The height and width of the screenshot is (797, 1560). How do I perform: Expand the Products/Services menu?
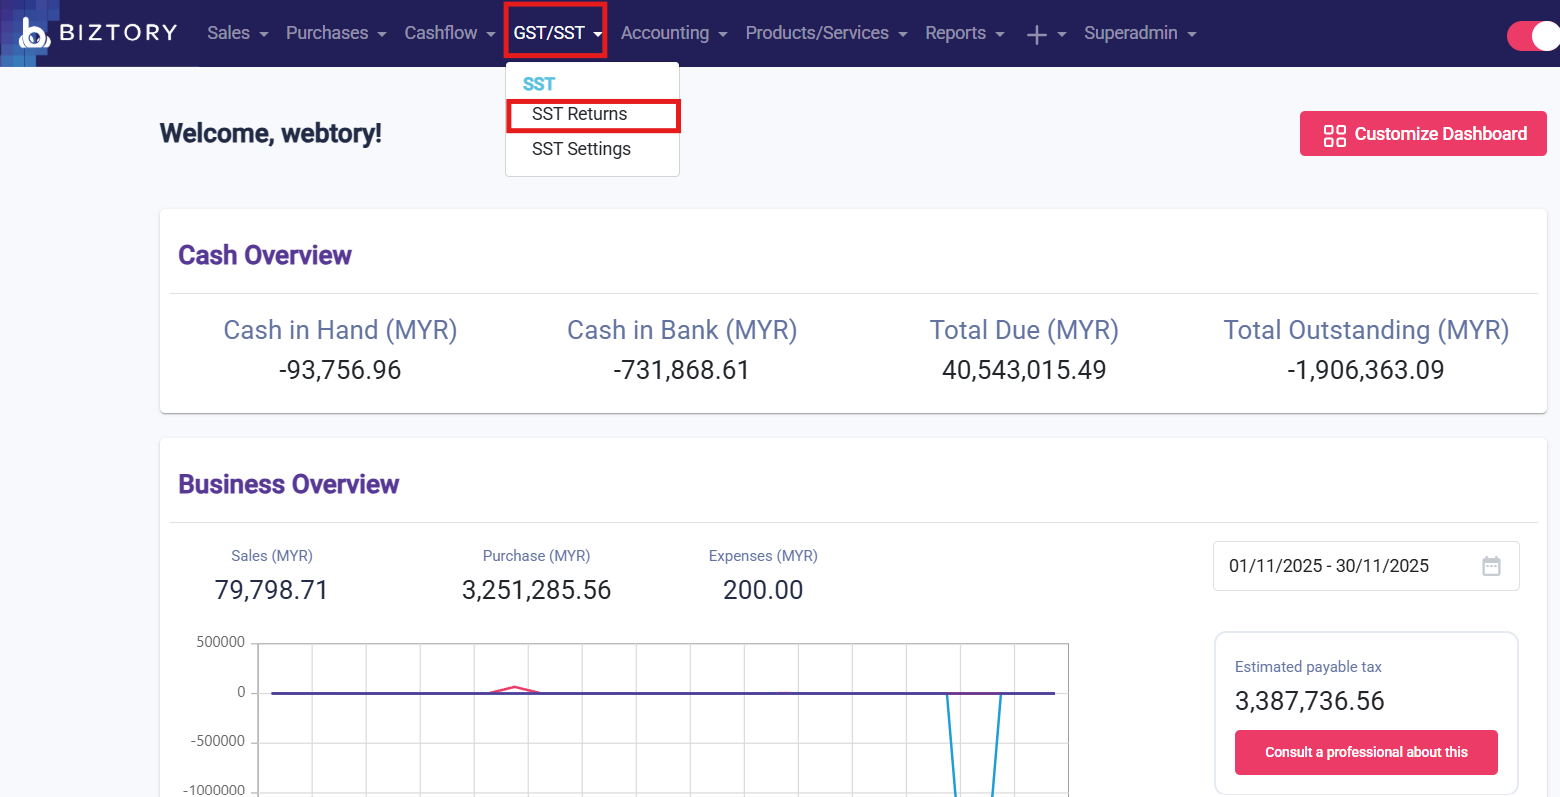point(826,33)
